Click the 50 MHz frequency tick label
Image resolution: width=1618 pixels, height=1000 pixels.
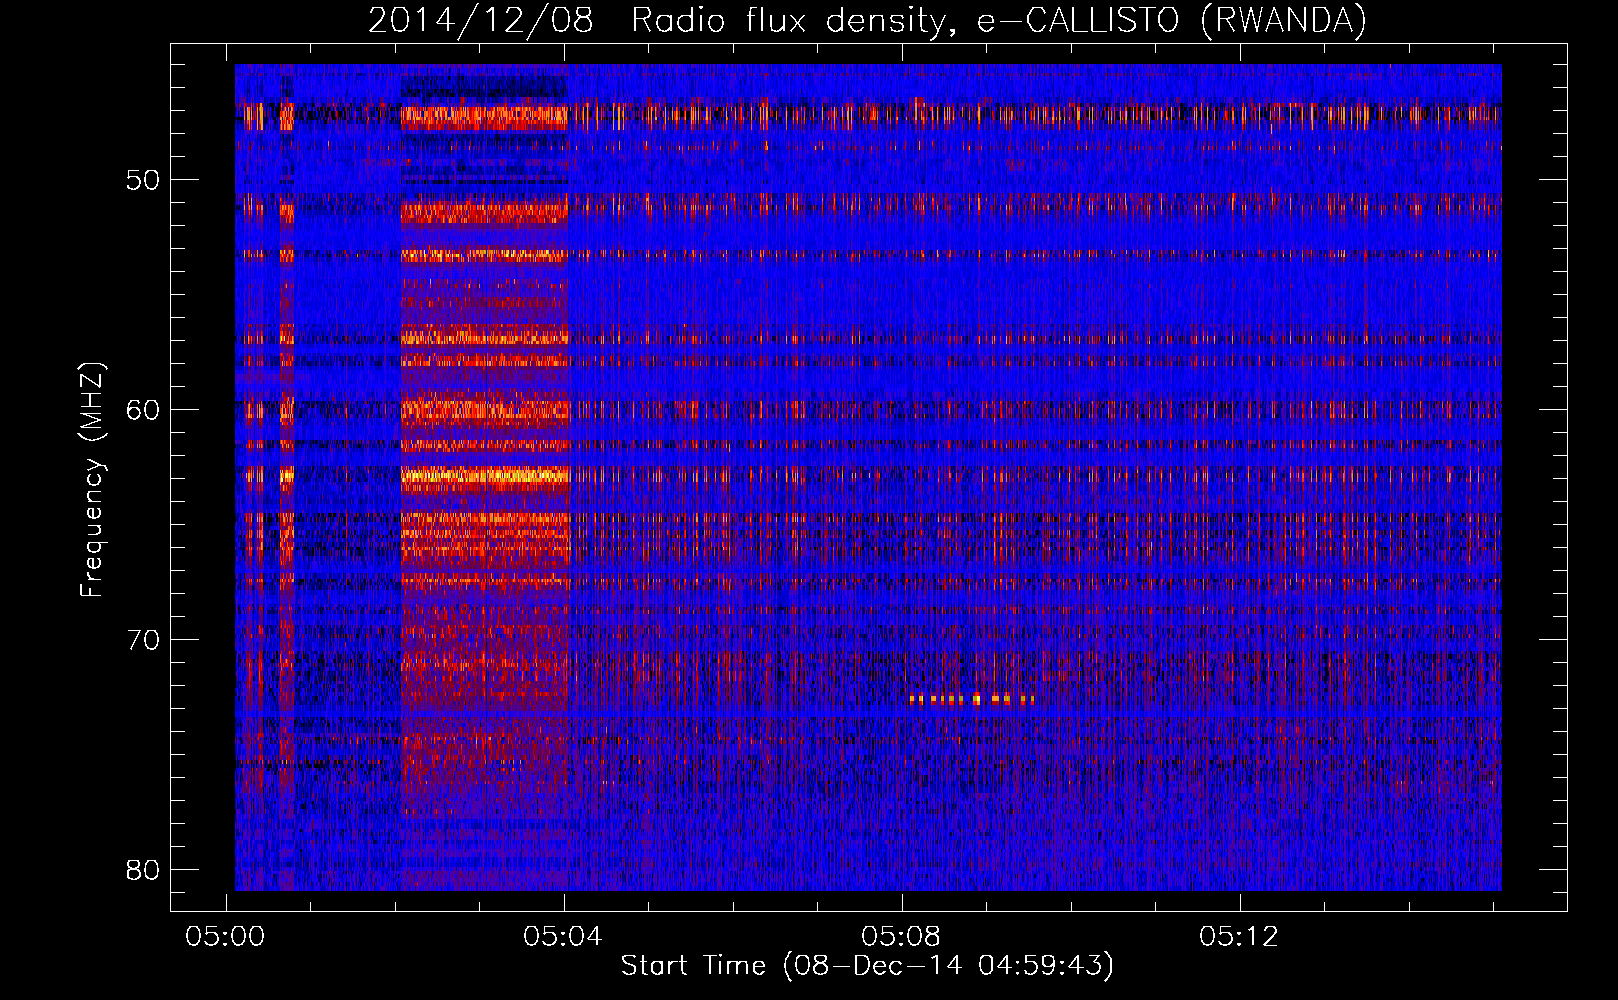143,180
